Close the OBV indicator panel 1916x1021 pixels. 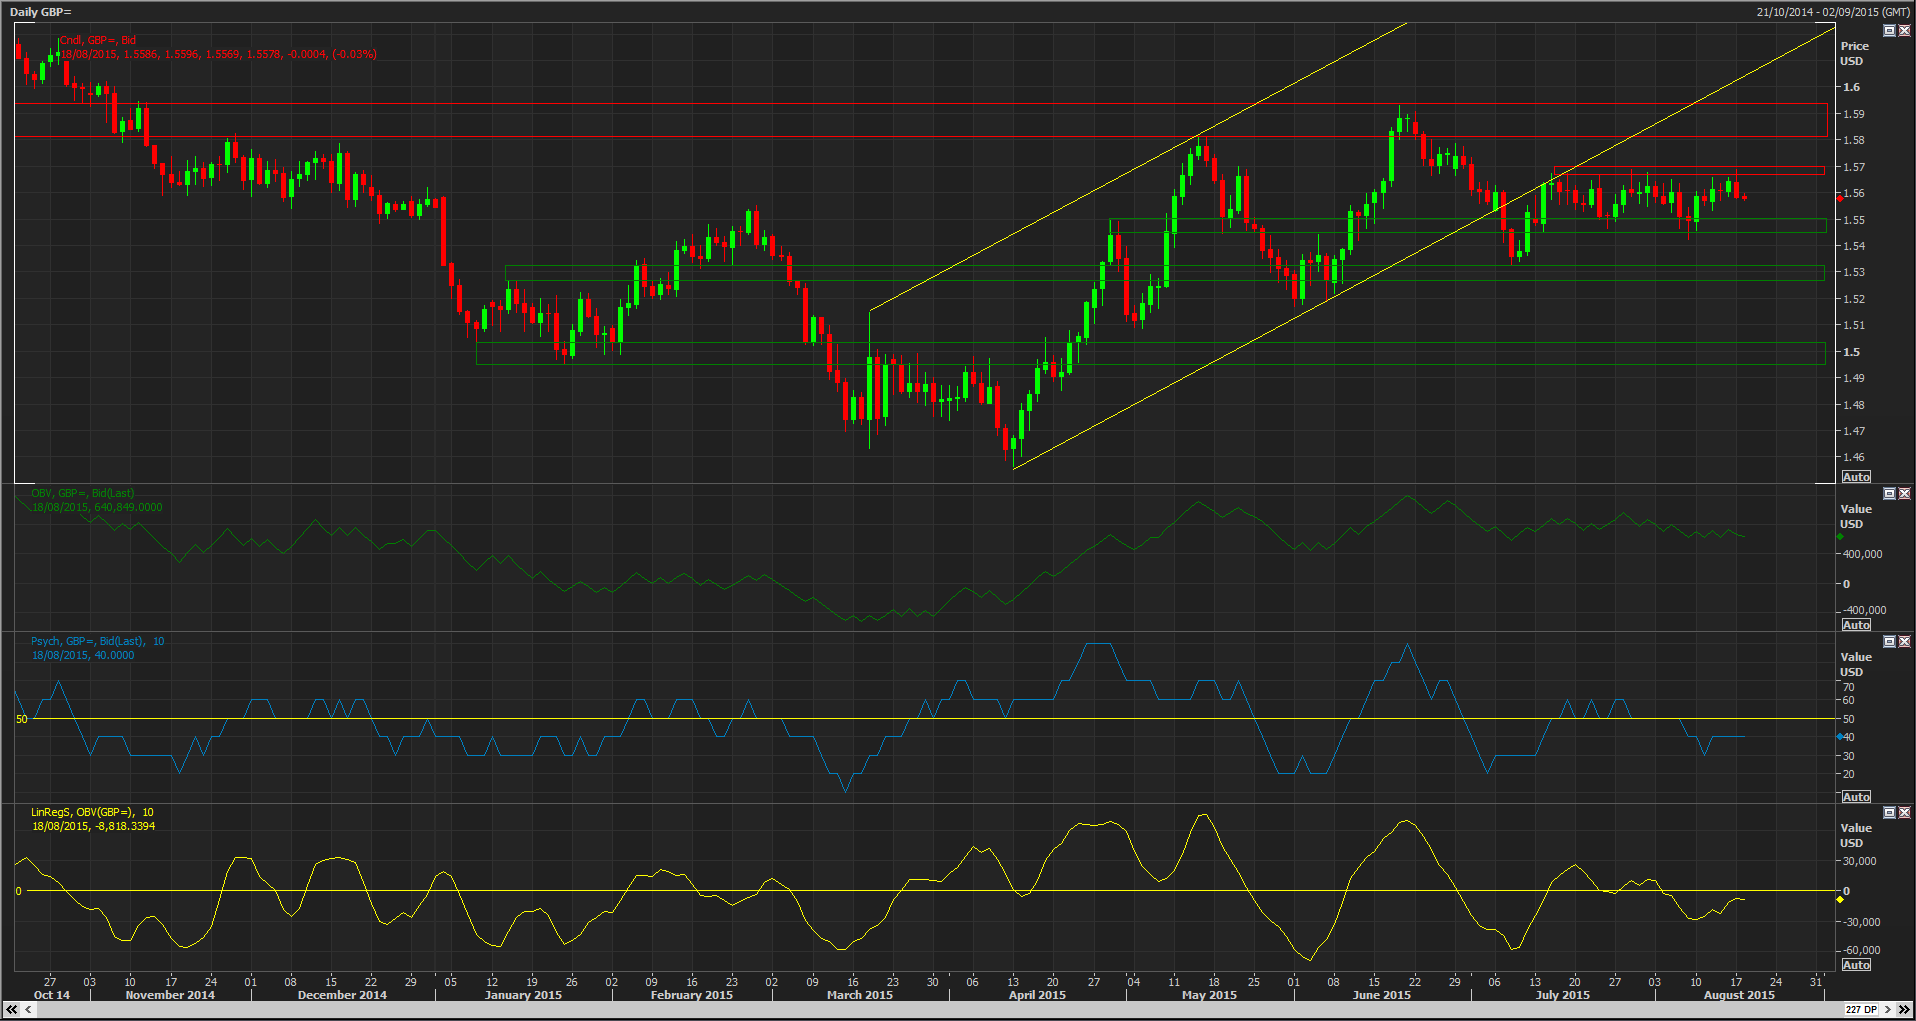(x=1904, y=494)
